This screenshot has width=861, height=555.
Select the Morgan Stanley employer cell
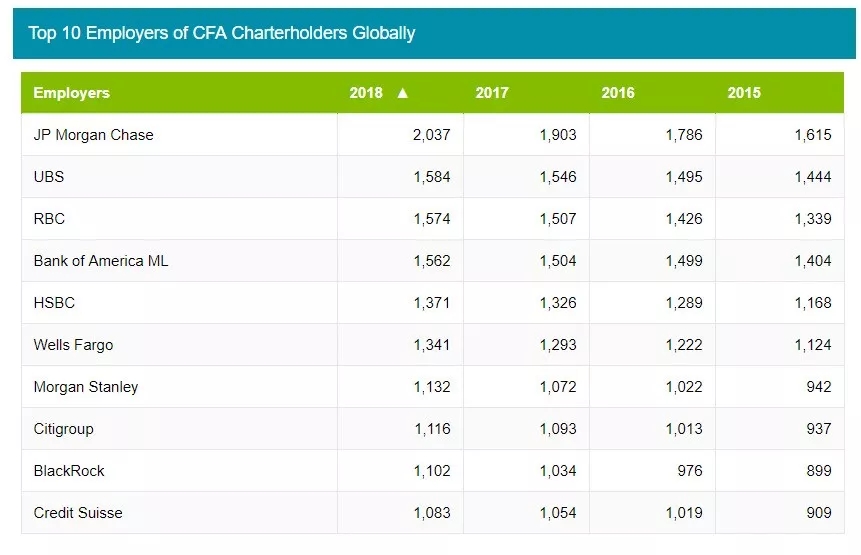(86, 387)
